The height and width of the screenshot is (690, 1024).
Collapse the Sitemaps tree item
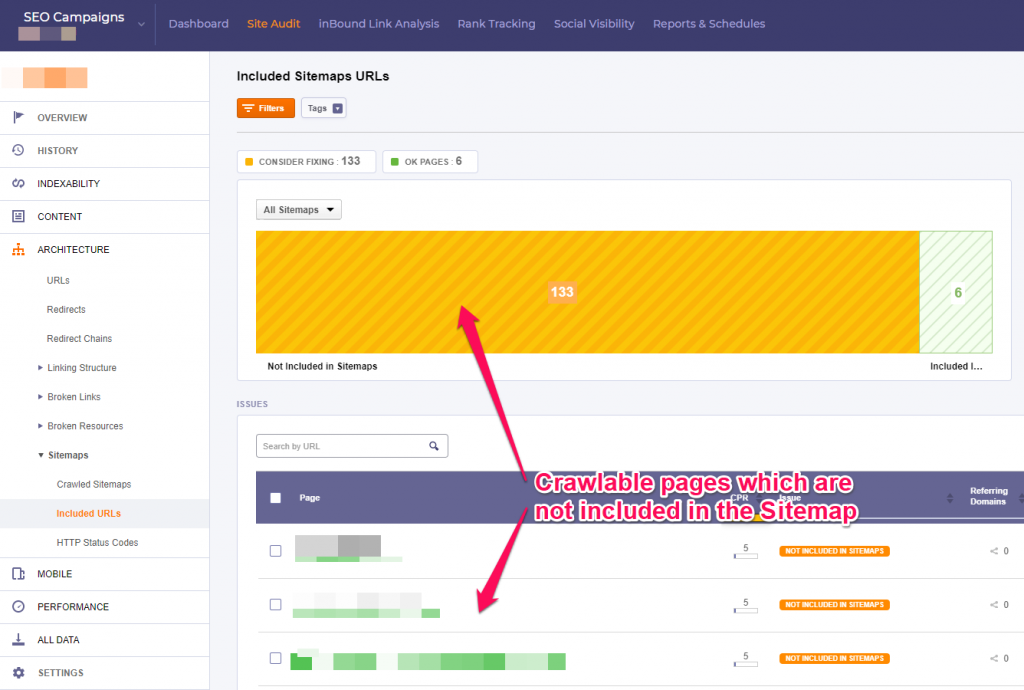[x=40, y=455]
